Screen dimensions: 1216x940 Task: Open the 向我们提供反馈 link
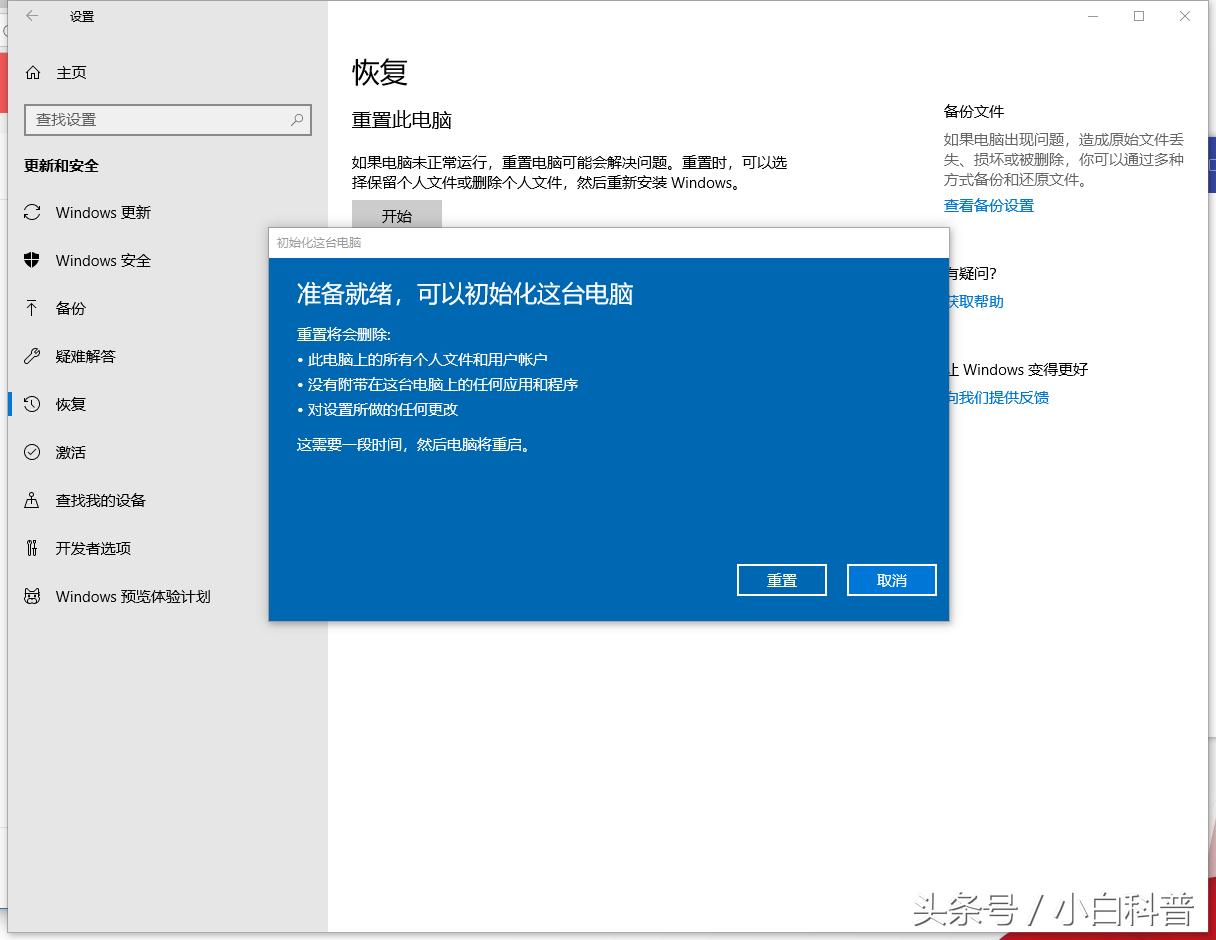998,397
